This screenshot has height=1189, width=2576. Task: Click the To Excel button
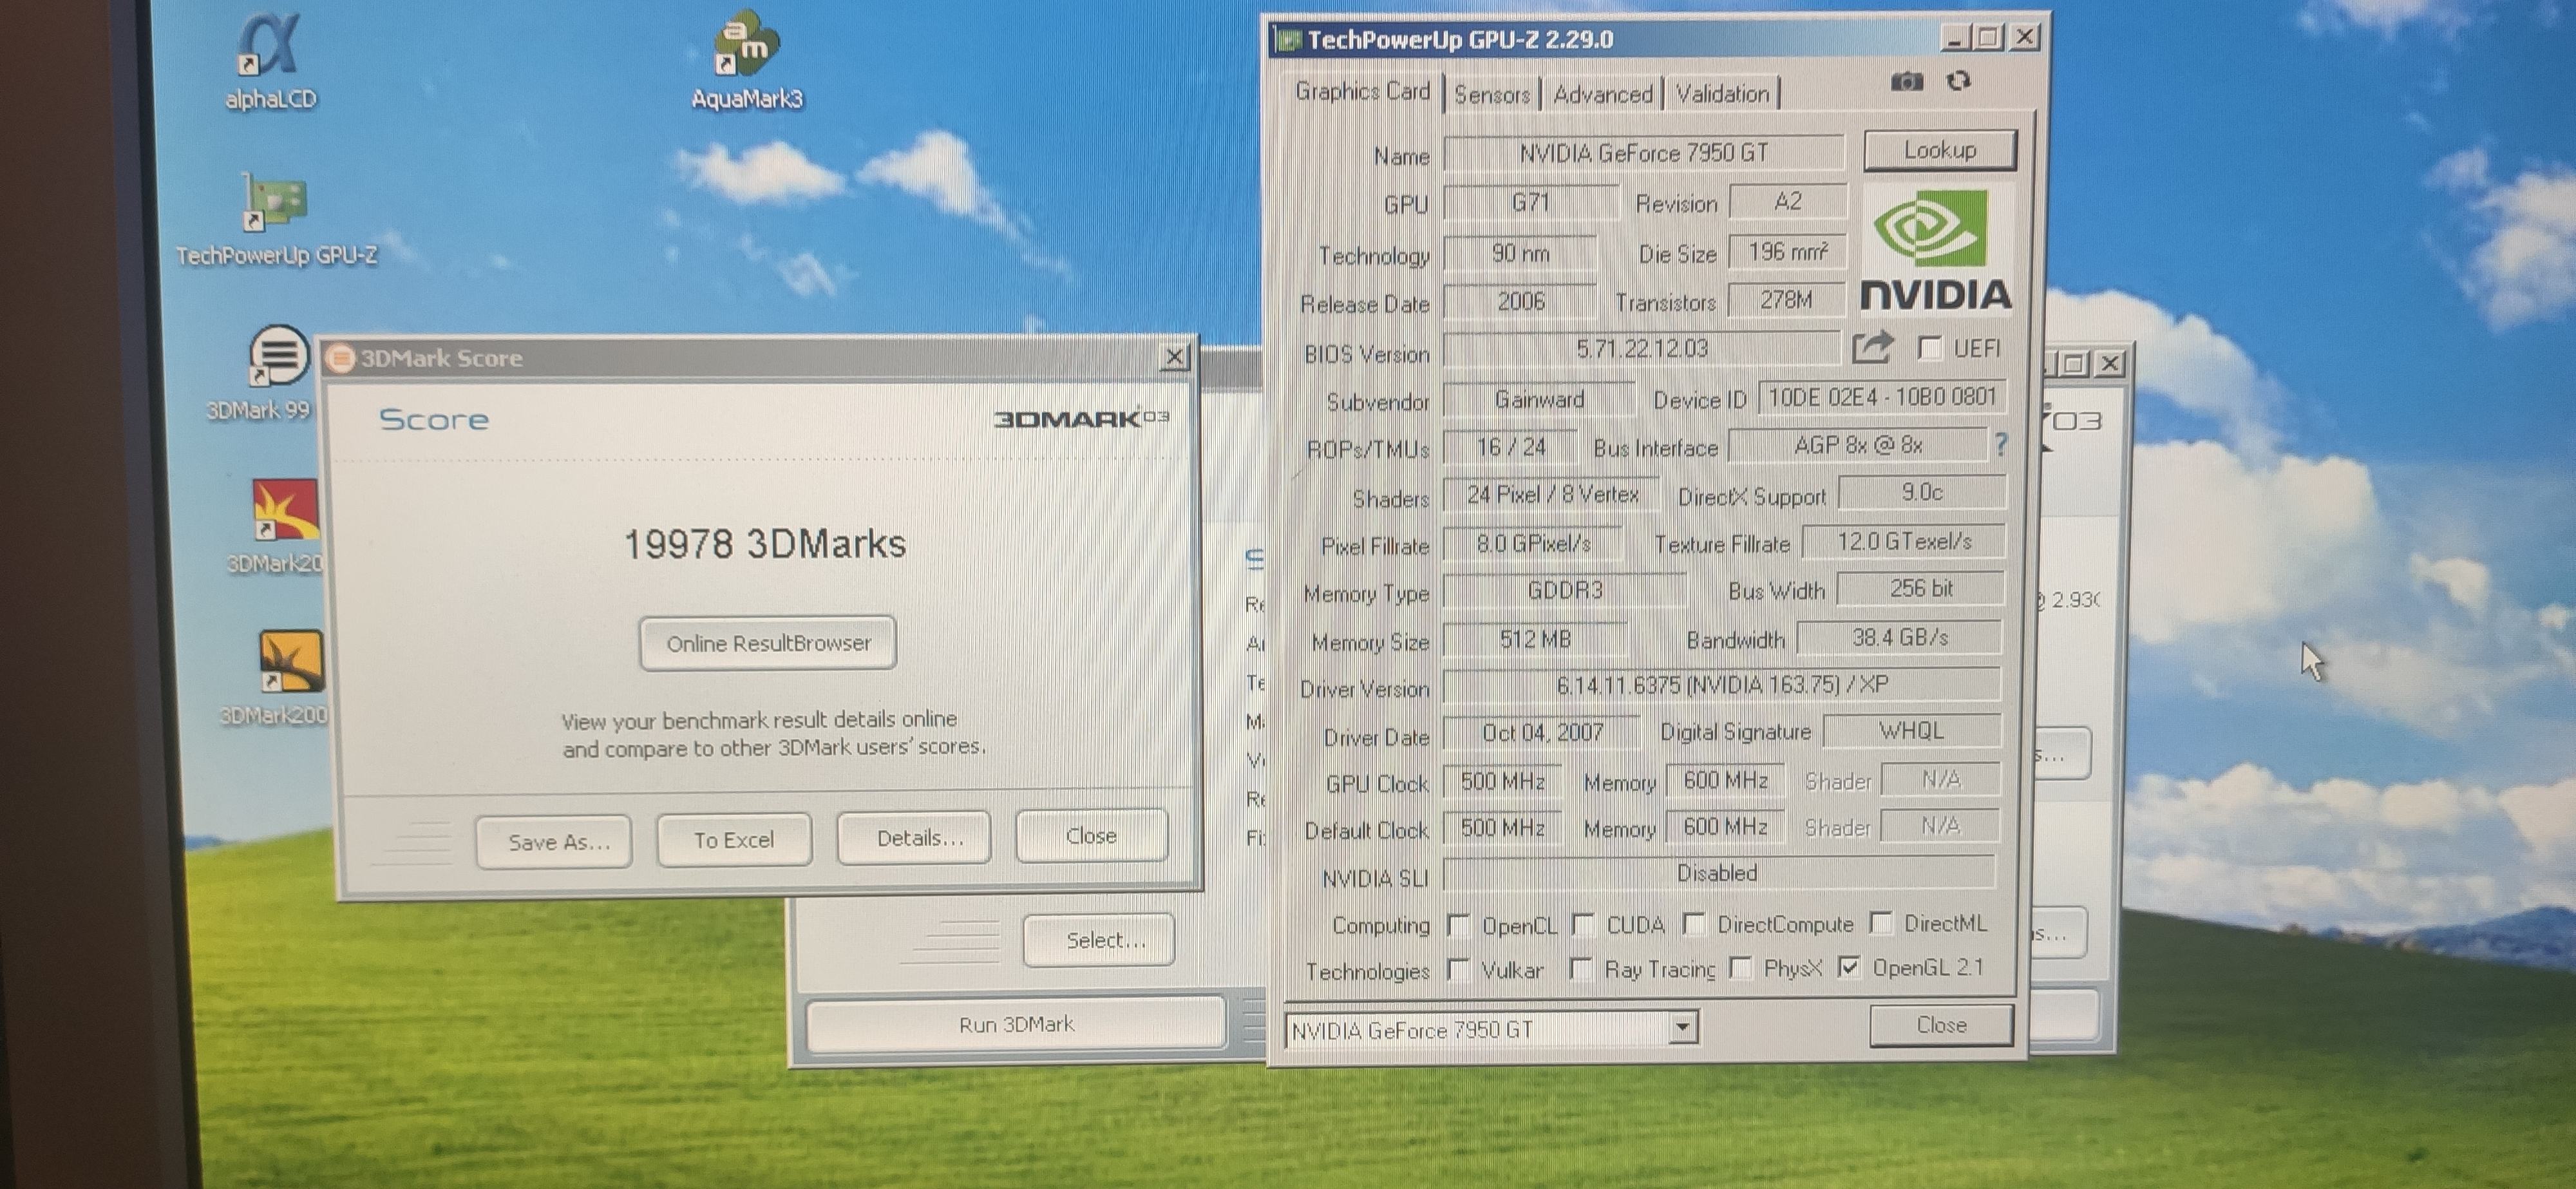coord(734,840)
